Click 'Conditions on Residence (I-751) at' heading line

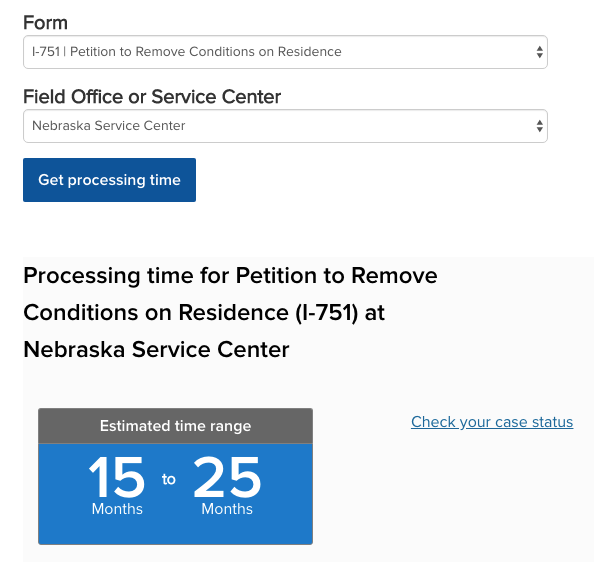pyautogui.click(x=204, y=313)
